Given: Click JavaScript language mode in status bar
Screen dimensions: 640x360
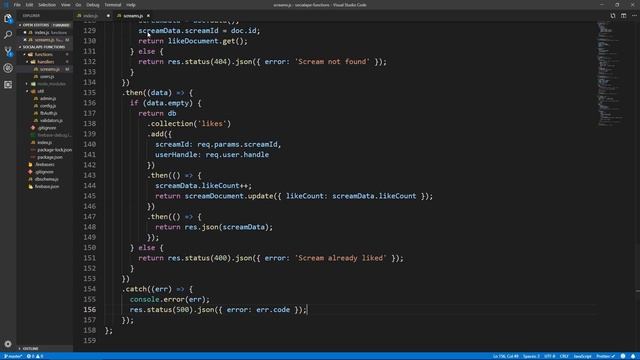Looking at the screenshot, I should click(x=582, y=356).
